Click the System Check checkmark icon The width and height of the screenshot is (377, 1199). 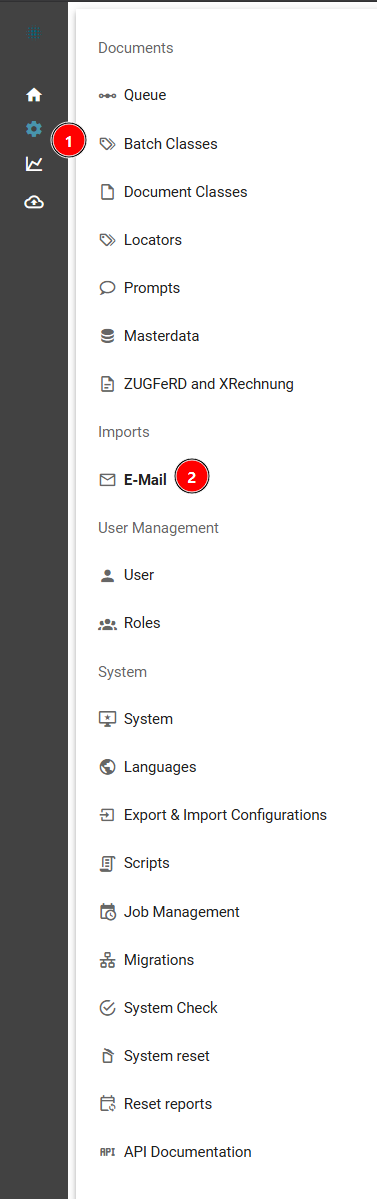[x=108, y=1008]
